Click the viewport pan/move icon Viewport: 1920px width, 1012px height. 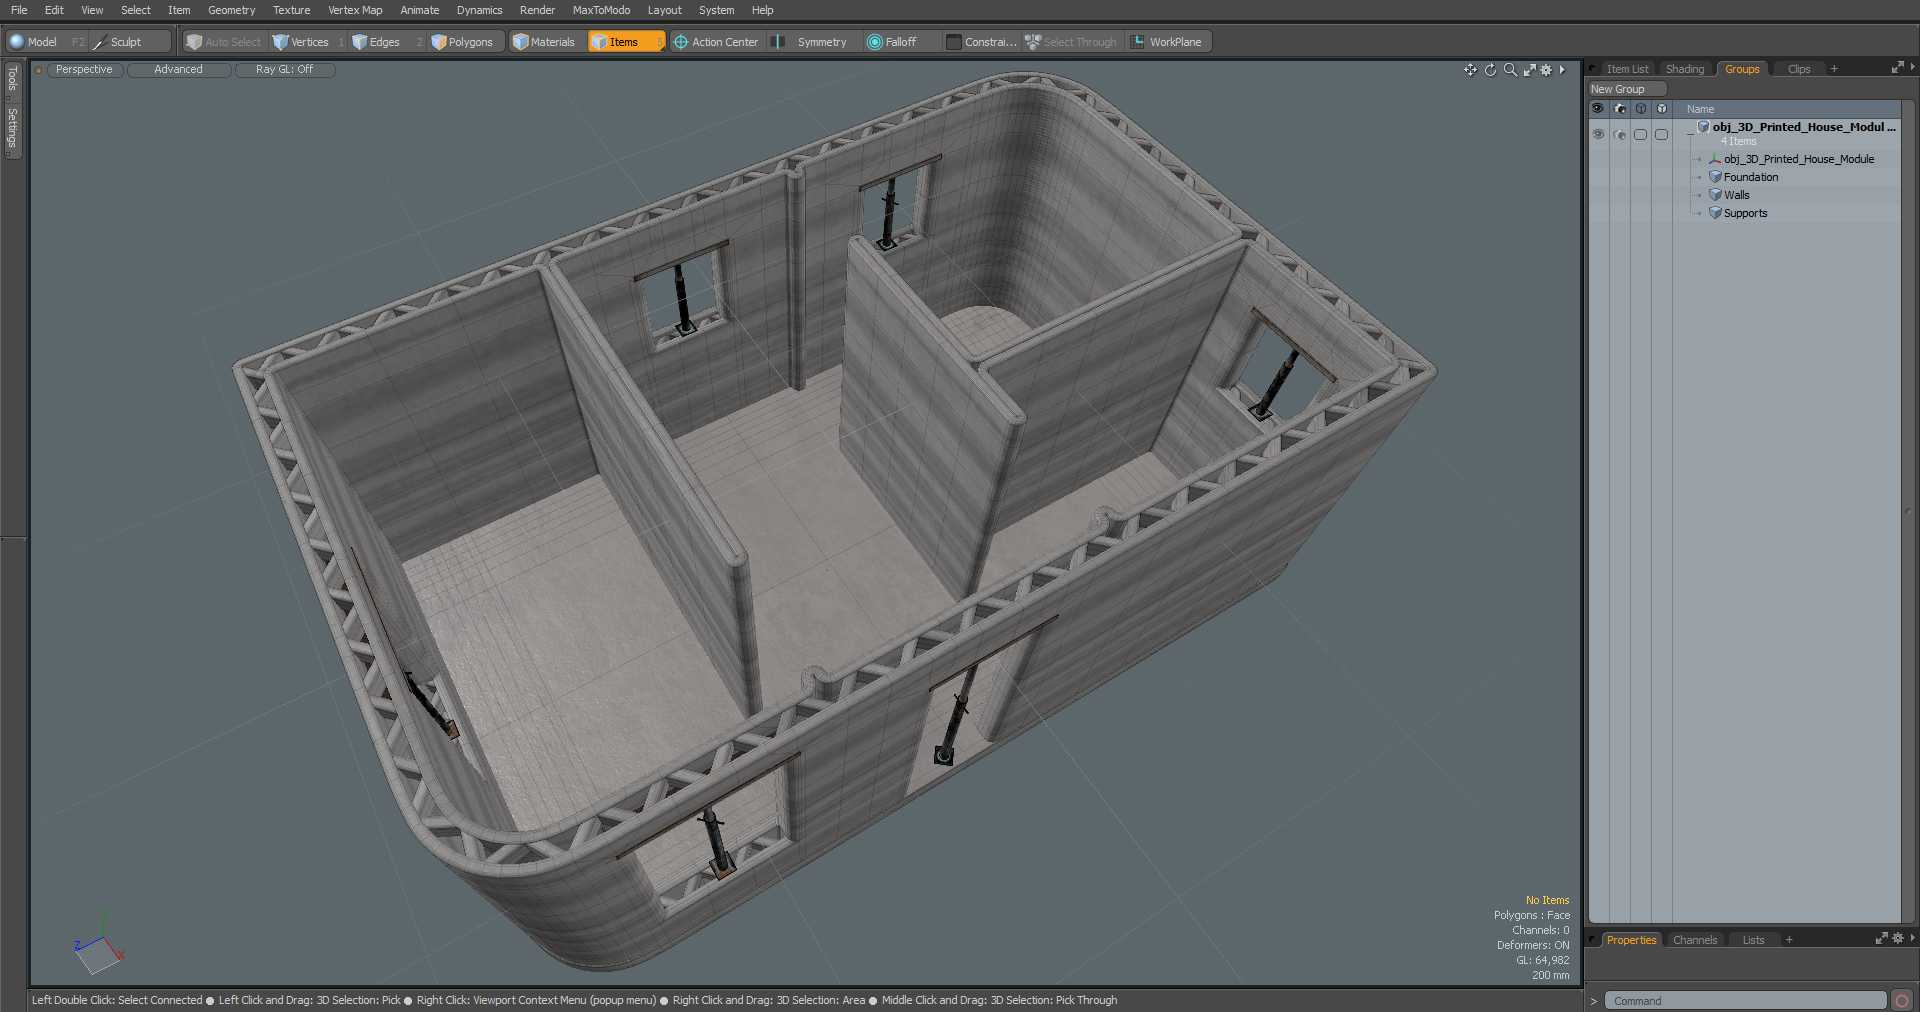1470,70
